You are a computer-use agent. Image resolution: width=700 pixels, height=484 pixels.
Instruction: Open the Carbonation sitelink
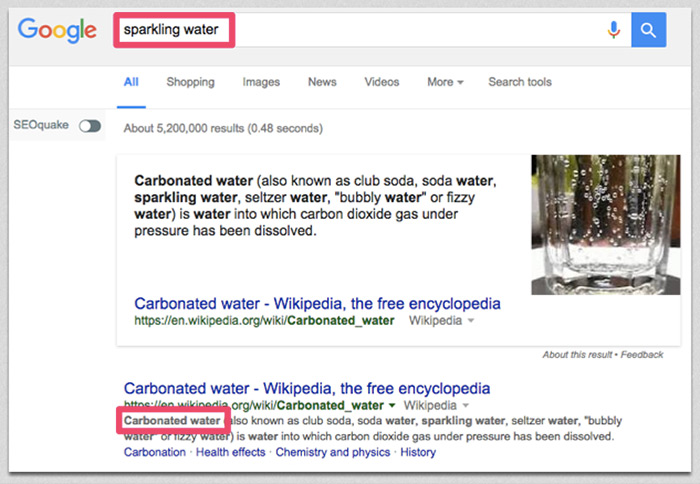(x=155, y=452)
